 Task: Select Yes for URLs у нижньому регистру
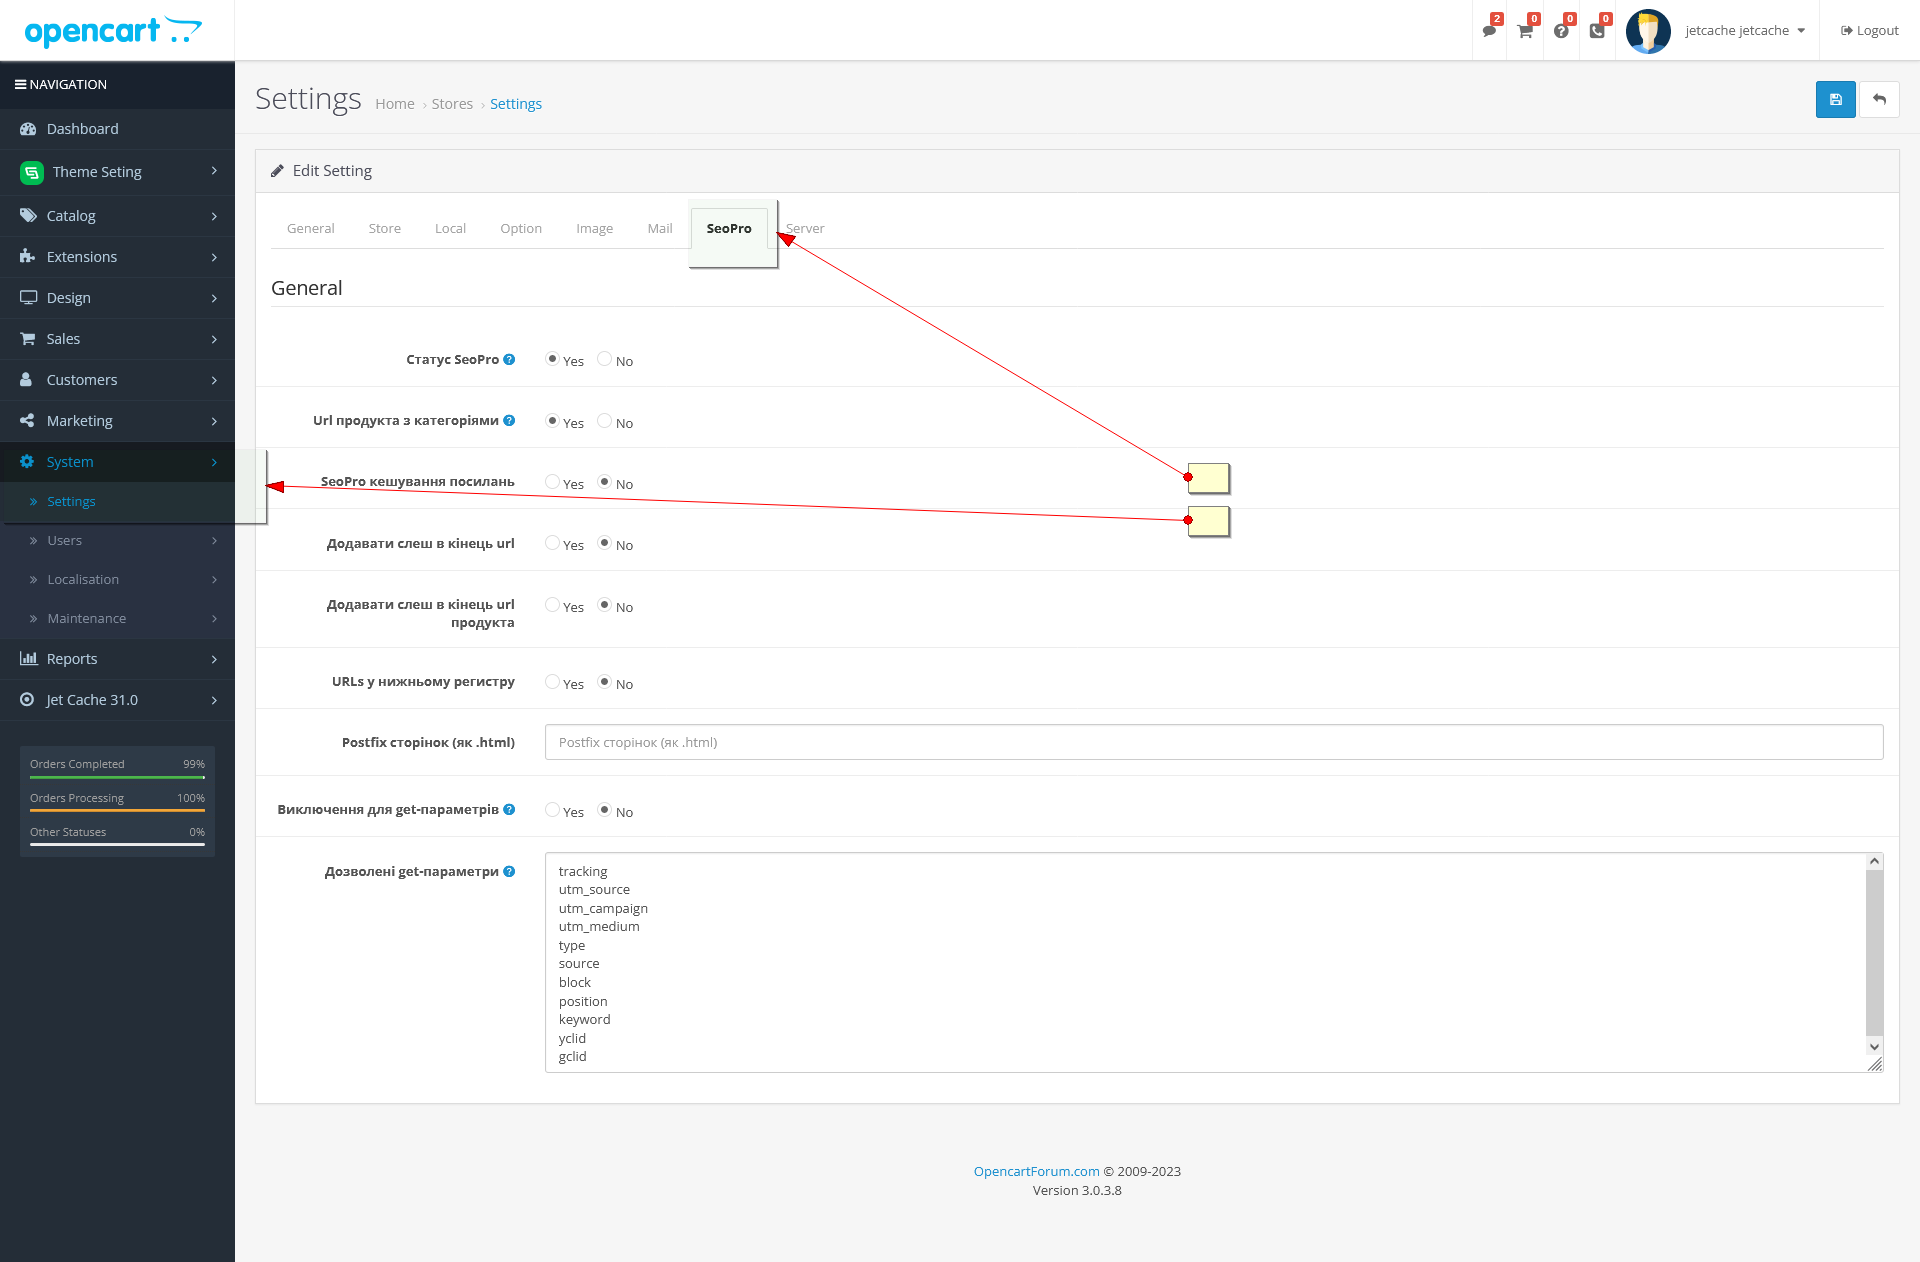552,682
